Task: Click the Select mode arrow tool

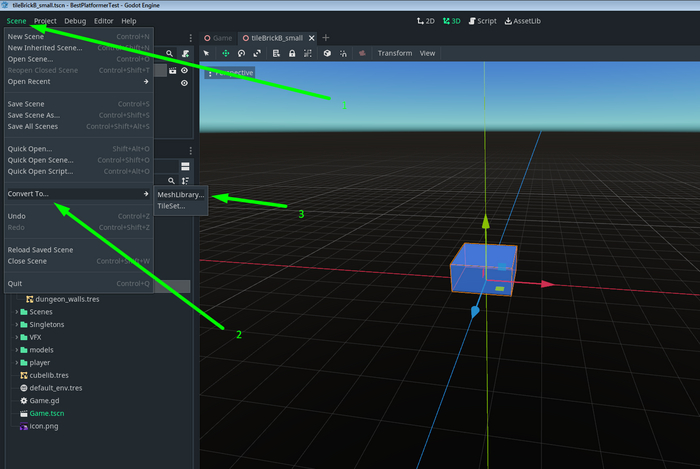Action: [x=207, y=53]
